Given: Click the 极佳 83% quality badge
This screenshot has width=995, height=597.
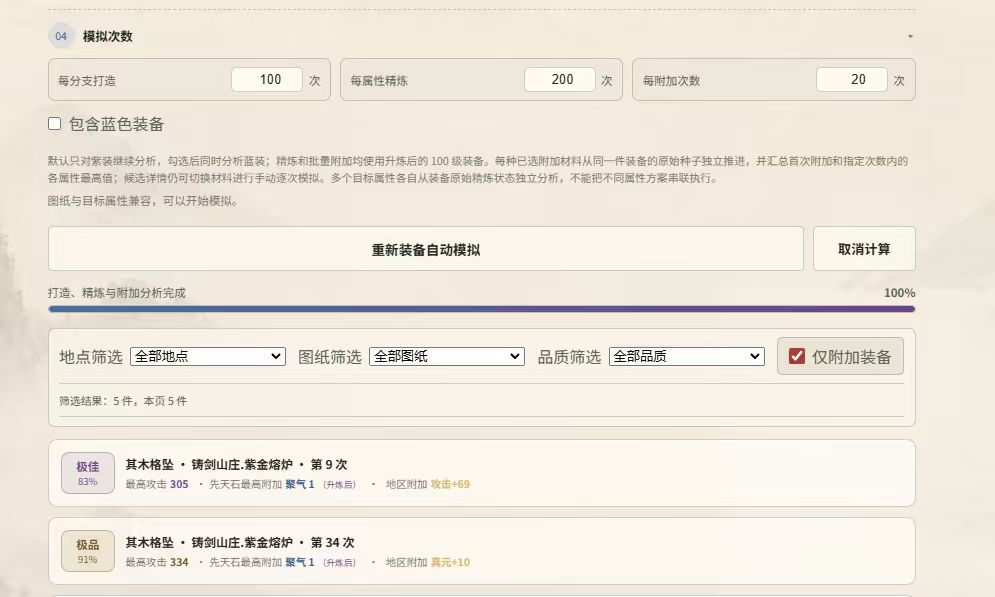Looking at the screenshot, I should click(88, 473).
